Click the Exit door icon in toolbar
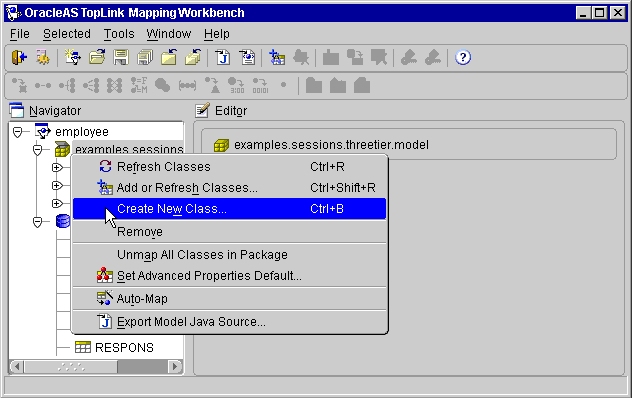The height and width of the screenshot is (398, 632). (x=19, y=58)
